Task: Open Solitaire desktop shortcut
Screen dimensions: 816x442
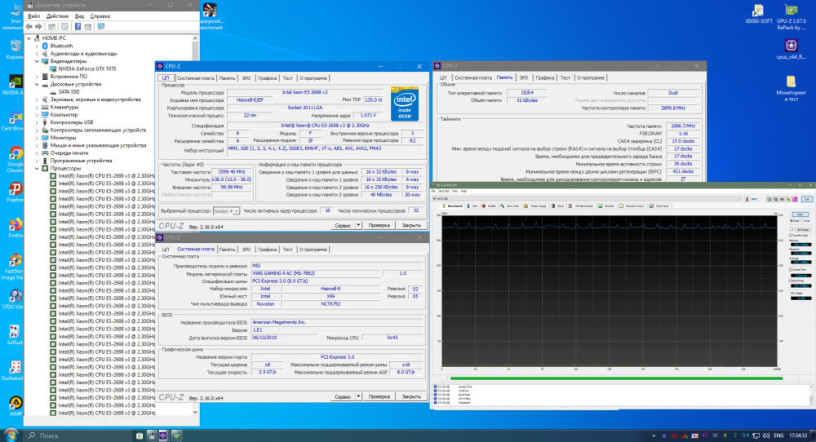Action: 15,334
